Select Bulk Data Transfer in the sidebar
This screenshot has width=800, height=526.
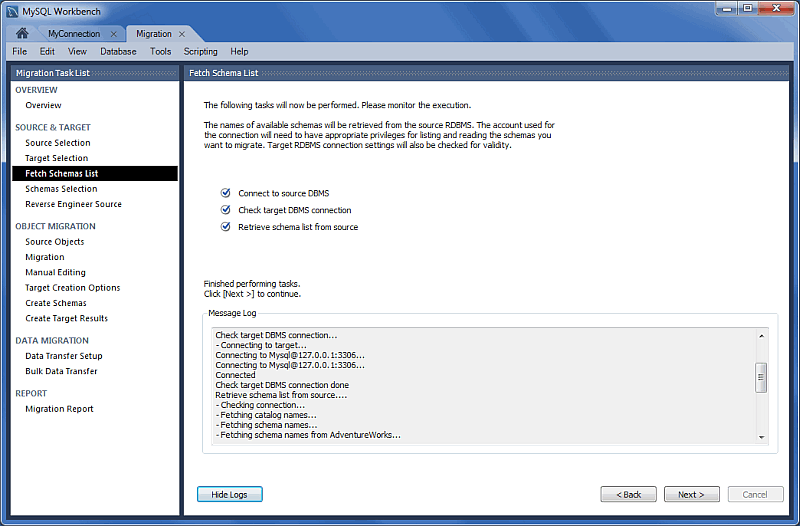pos(61,371)
